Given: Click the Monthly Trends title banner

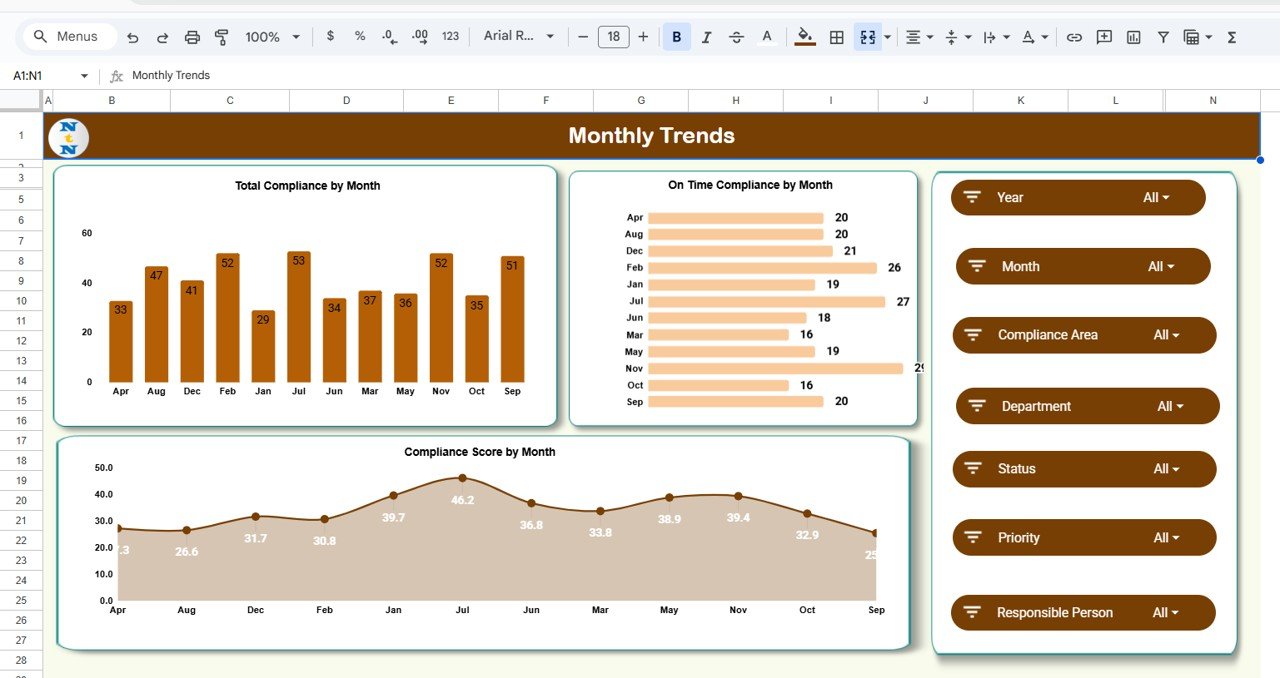Looking at the screenshot, I should [651, 136].
